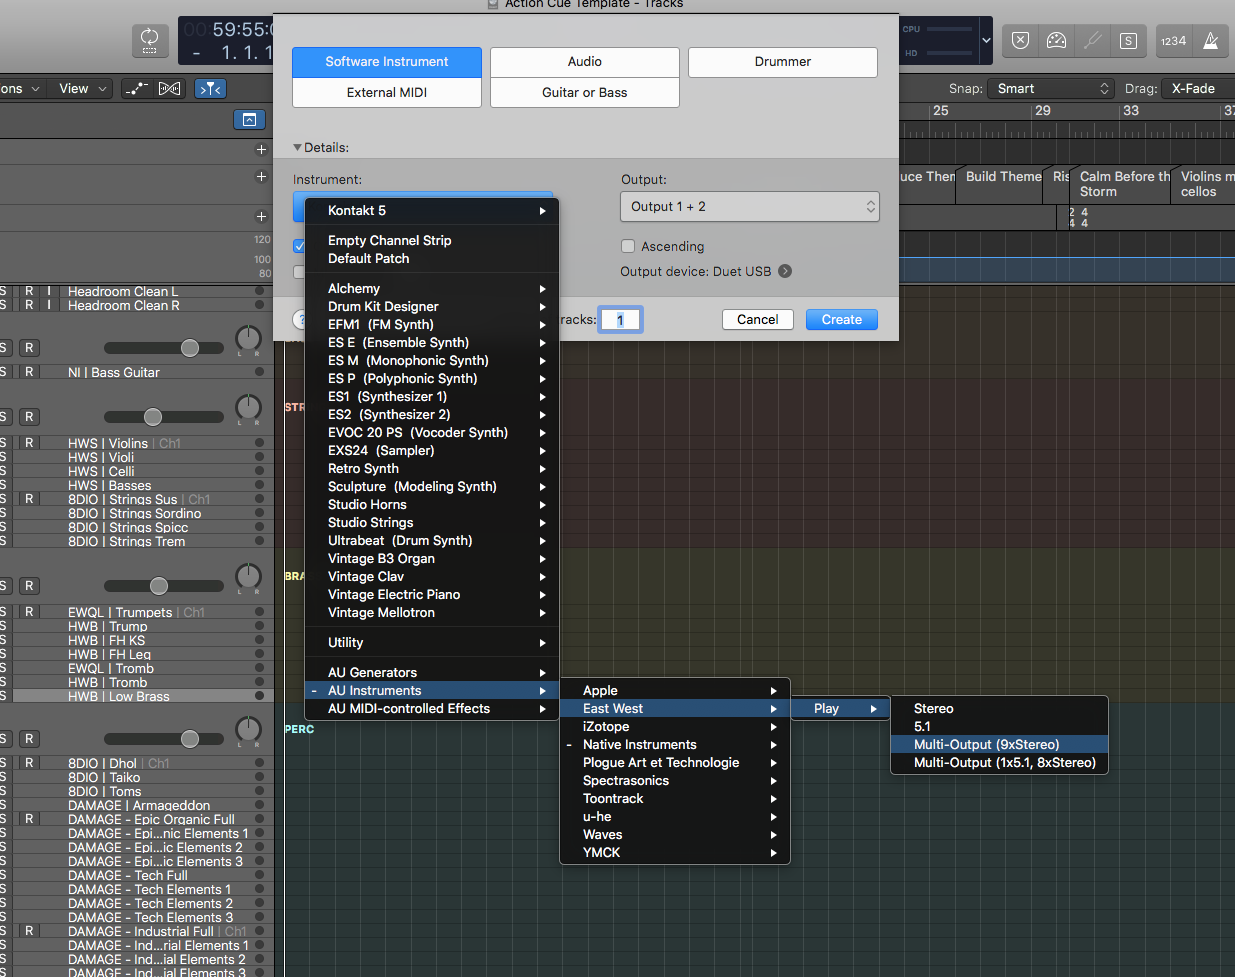Toggle the Solo S button in the control bar
Image resolution: width=1235 pixels, height=977 pixels.
click(1128, 41)
